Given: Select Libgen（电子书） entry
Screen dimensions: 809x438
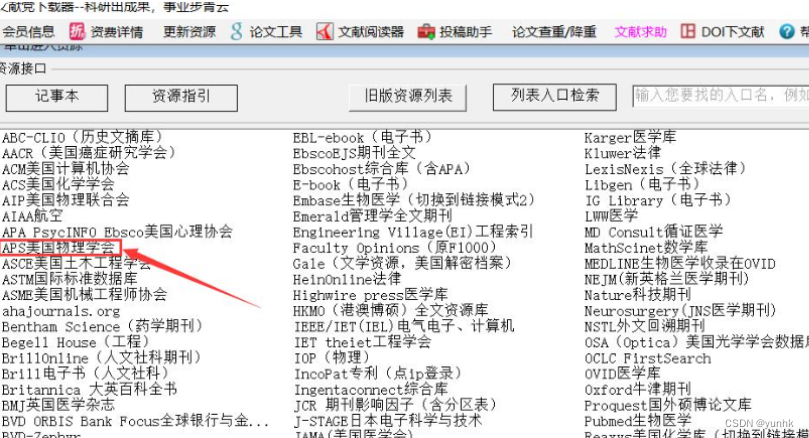Looking at the screenshot, I should (x=642, y=184).
